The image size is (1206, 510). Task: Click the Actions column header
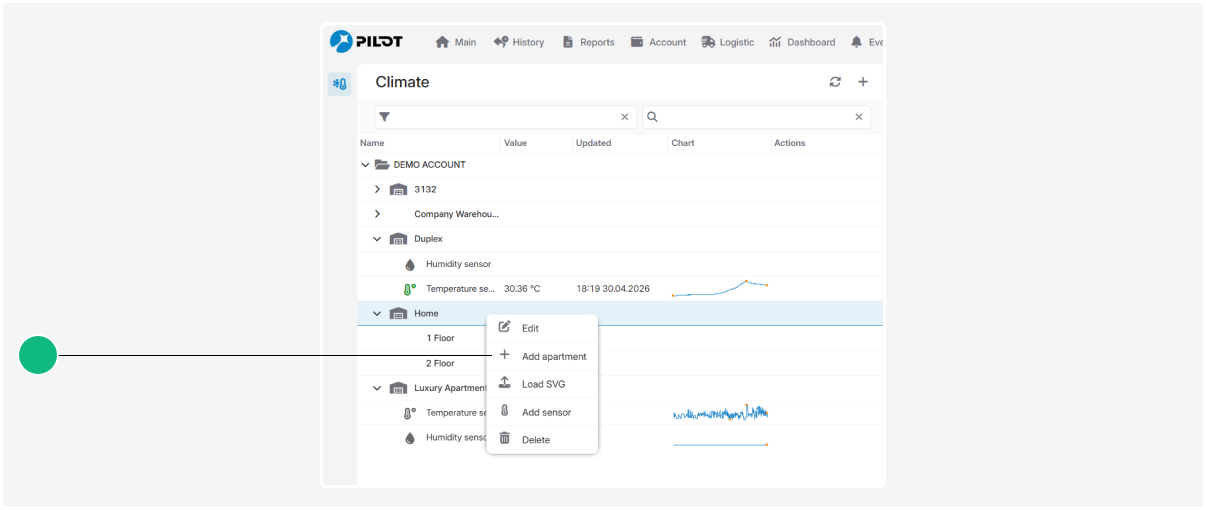coord(789,143)
